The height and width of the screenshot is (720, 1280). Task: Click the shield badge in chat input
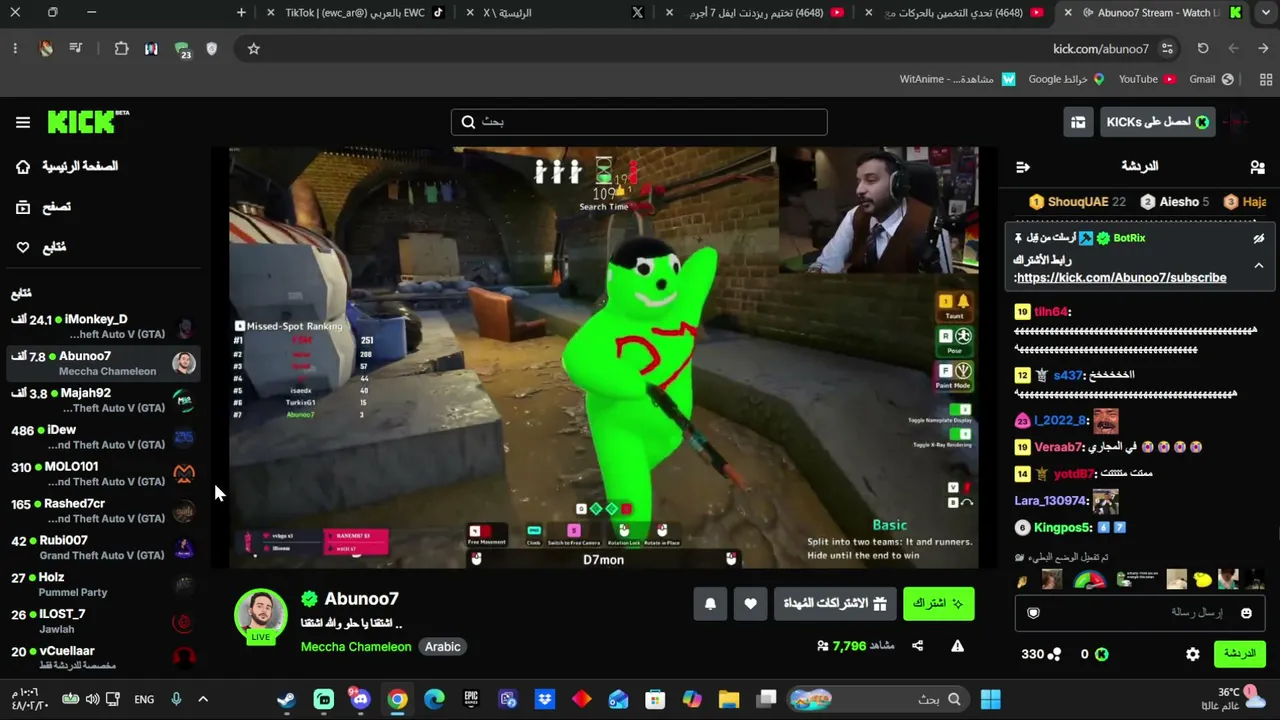pos(1034,613)
